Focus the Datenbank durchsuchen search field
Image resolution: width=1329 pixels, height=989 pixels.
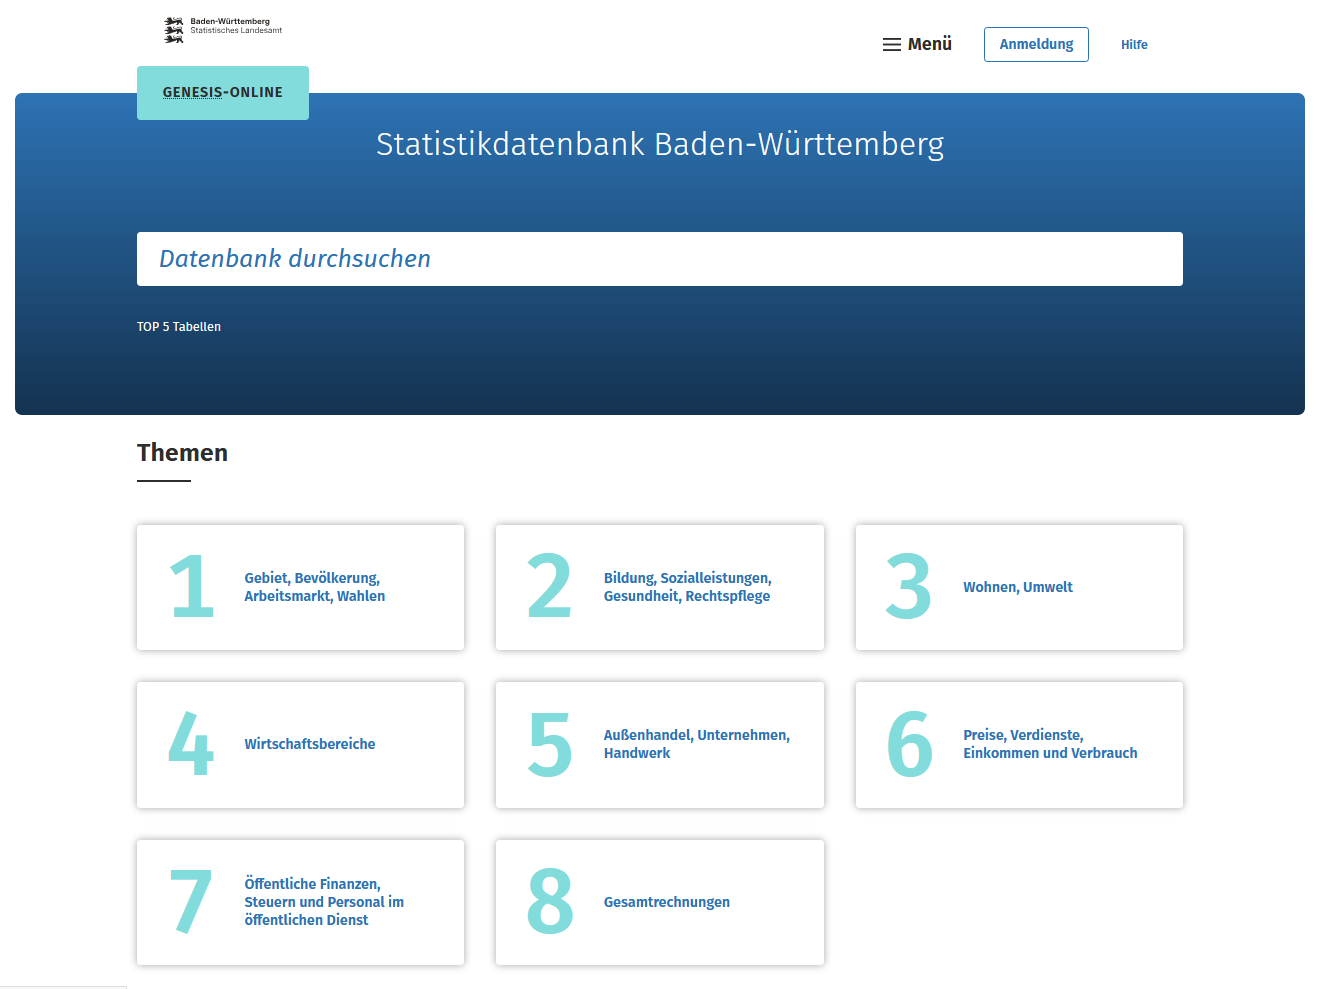click(659, 259)
